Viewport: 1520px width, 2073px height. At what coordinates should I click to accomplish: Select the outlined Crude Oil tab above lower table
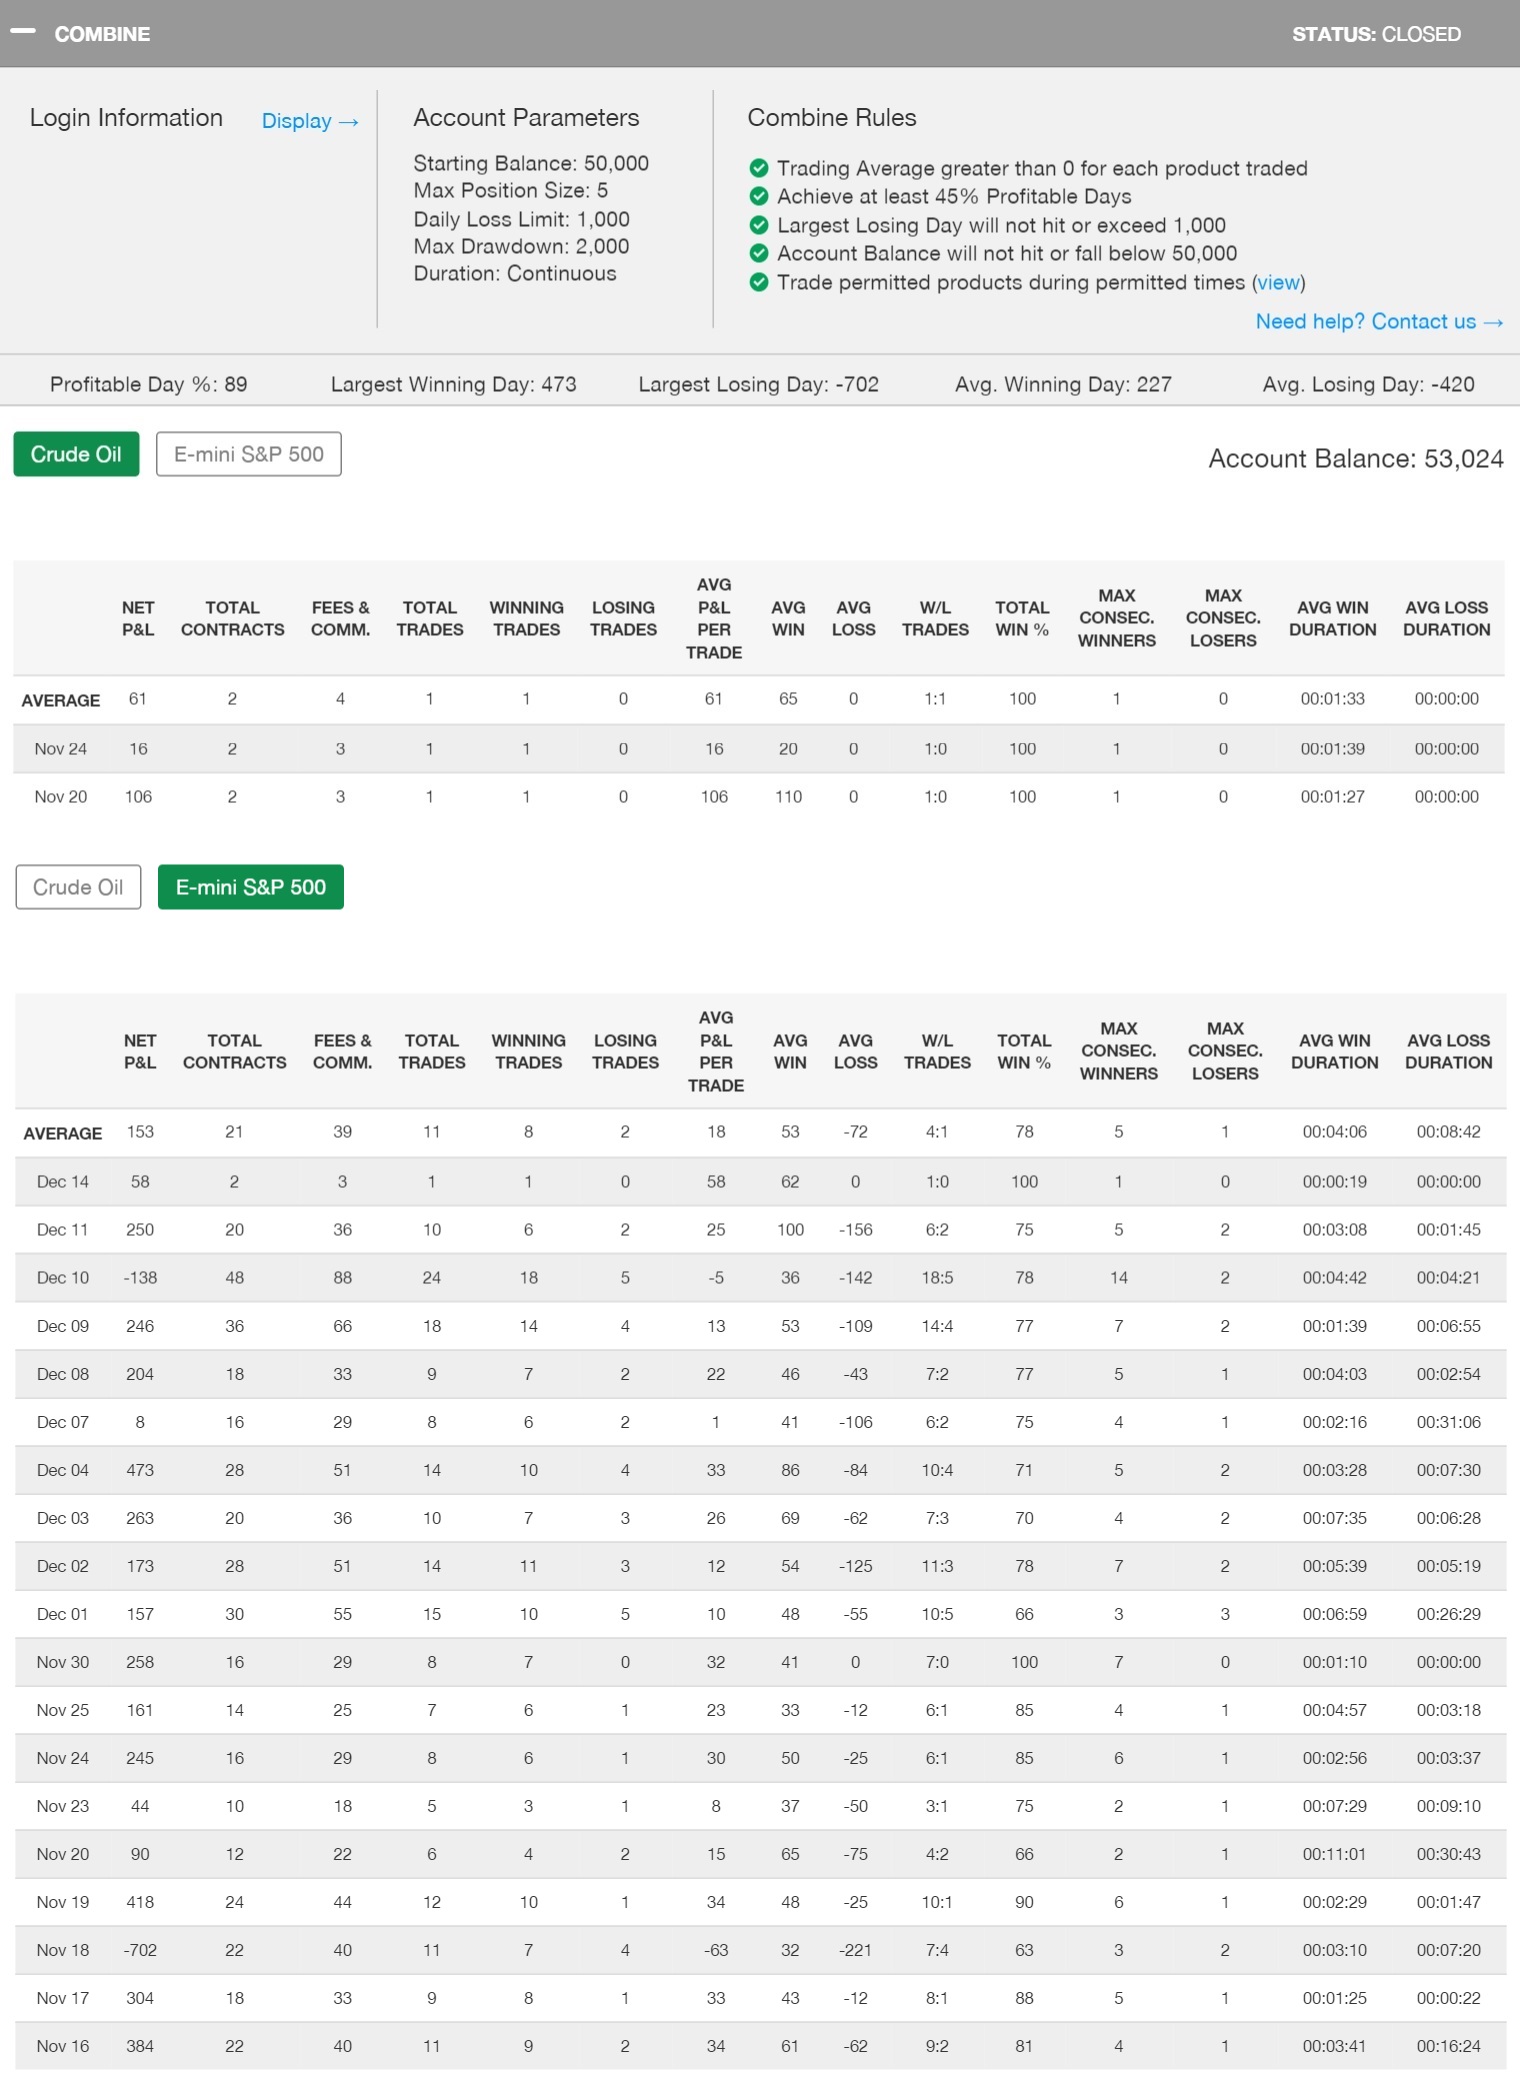point(78,887)
